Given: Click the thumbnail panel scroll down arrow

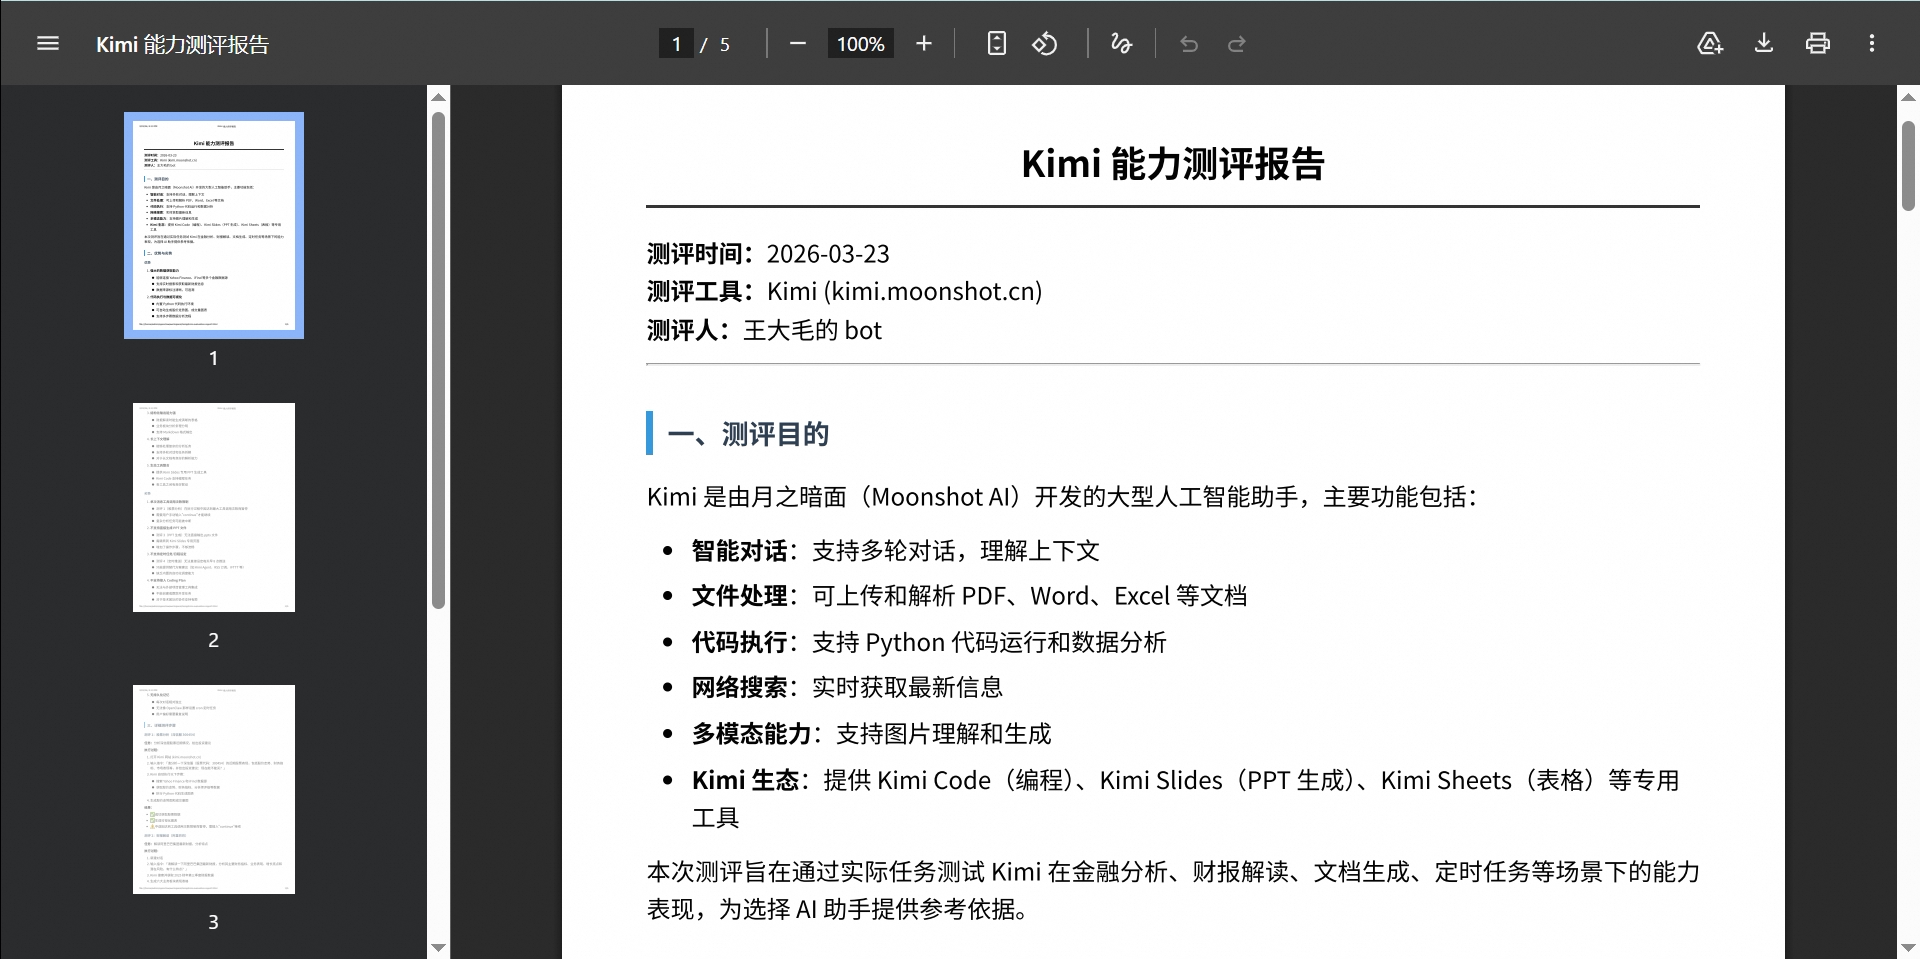Looking at the screenshot, I should (x=438, y=947).
